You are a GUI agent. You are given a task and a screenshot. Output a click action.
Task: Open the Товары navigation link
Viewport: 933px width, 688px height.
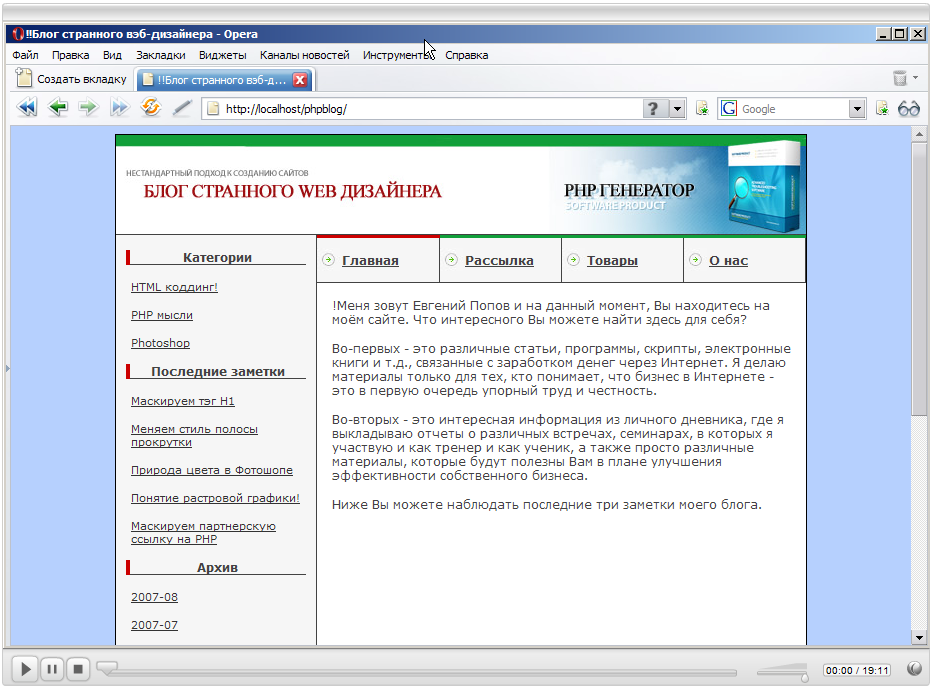pyautogui.click(x=612, y=261)
